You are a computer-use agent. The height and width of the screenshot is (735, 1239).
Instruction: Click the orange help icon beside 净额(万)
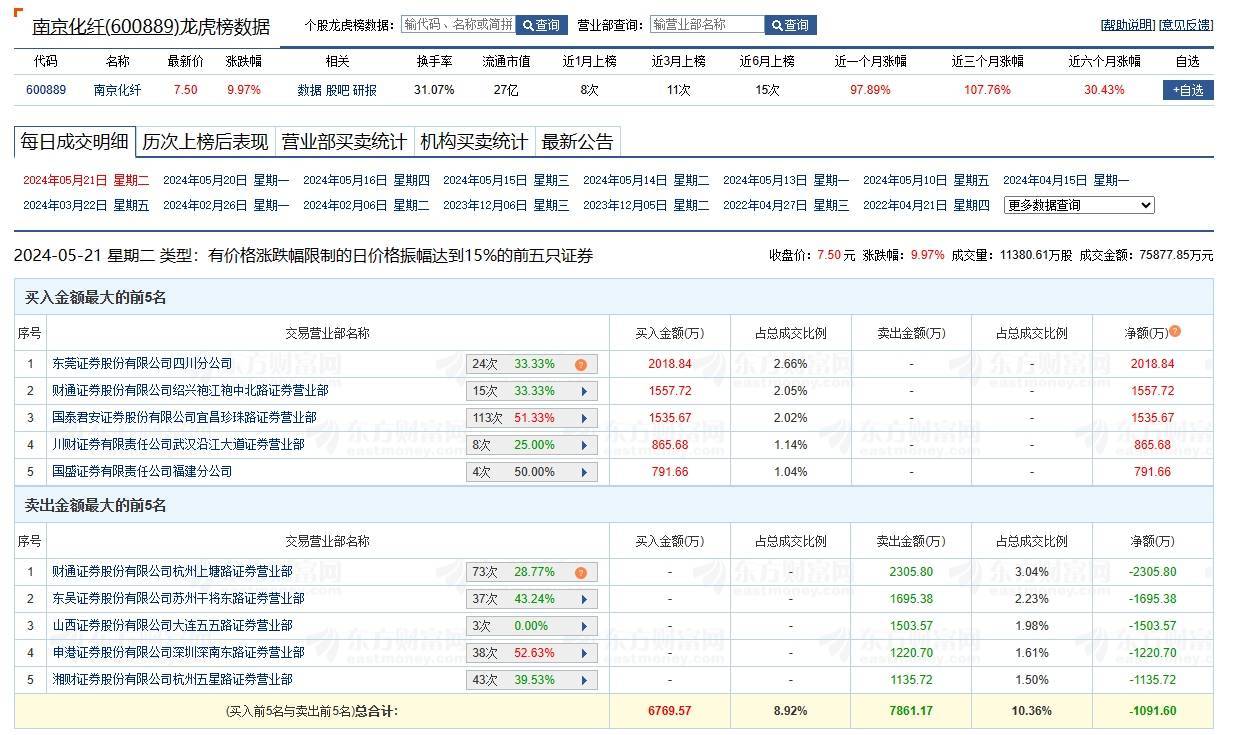point(1175,331)
